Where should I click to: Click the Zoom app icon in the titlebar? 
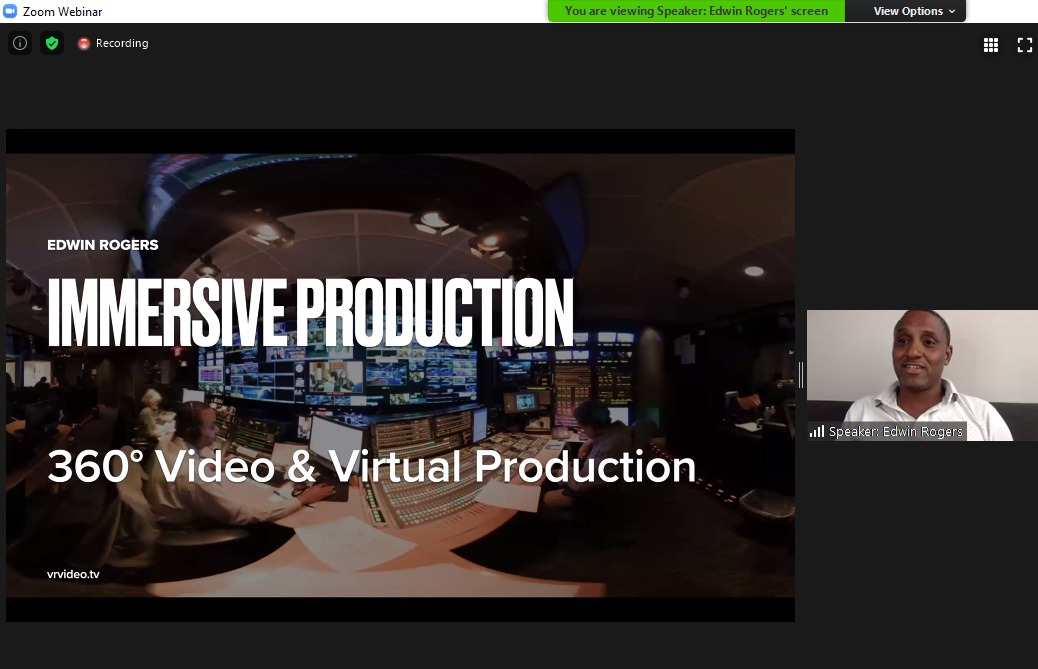(11, 11)
